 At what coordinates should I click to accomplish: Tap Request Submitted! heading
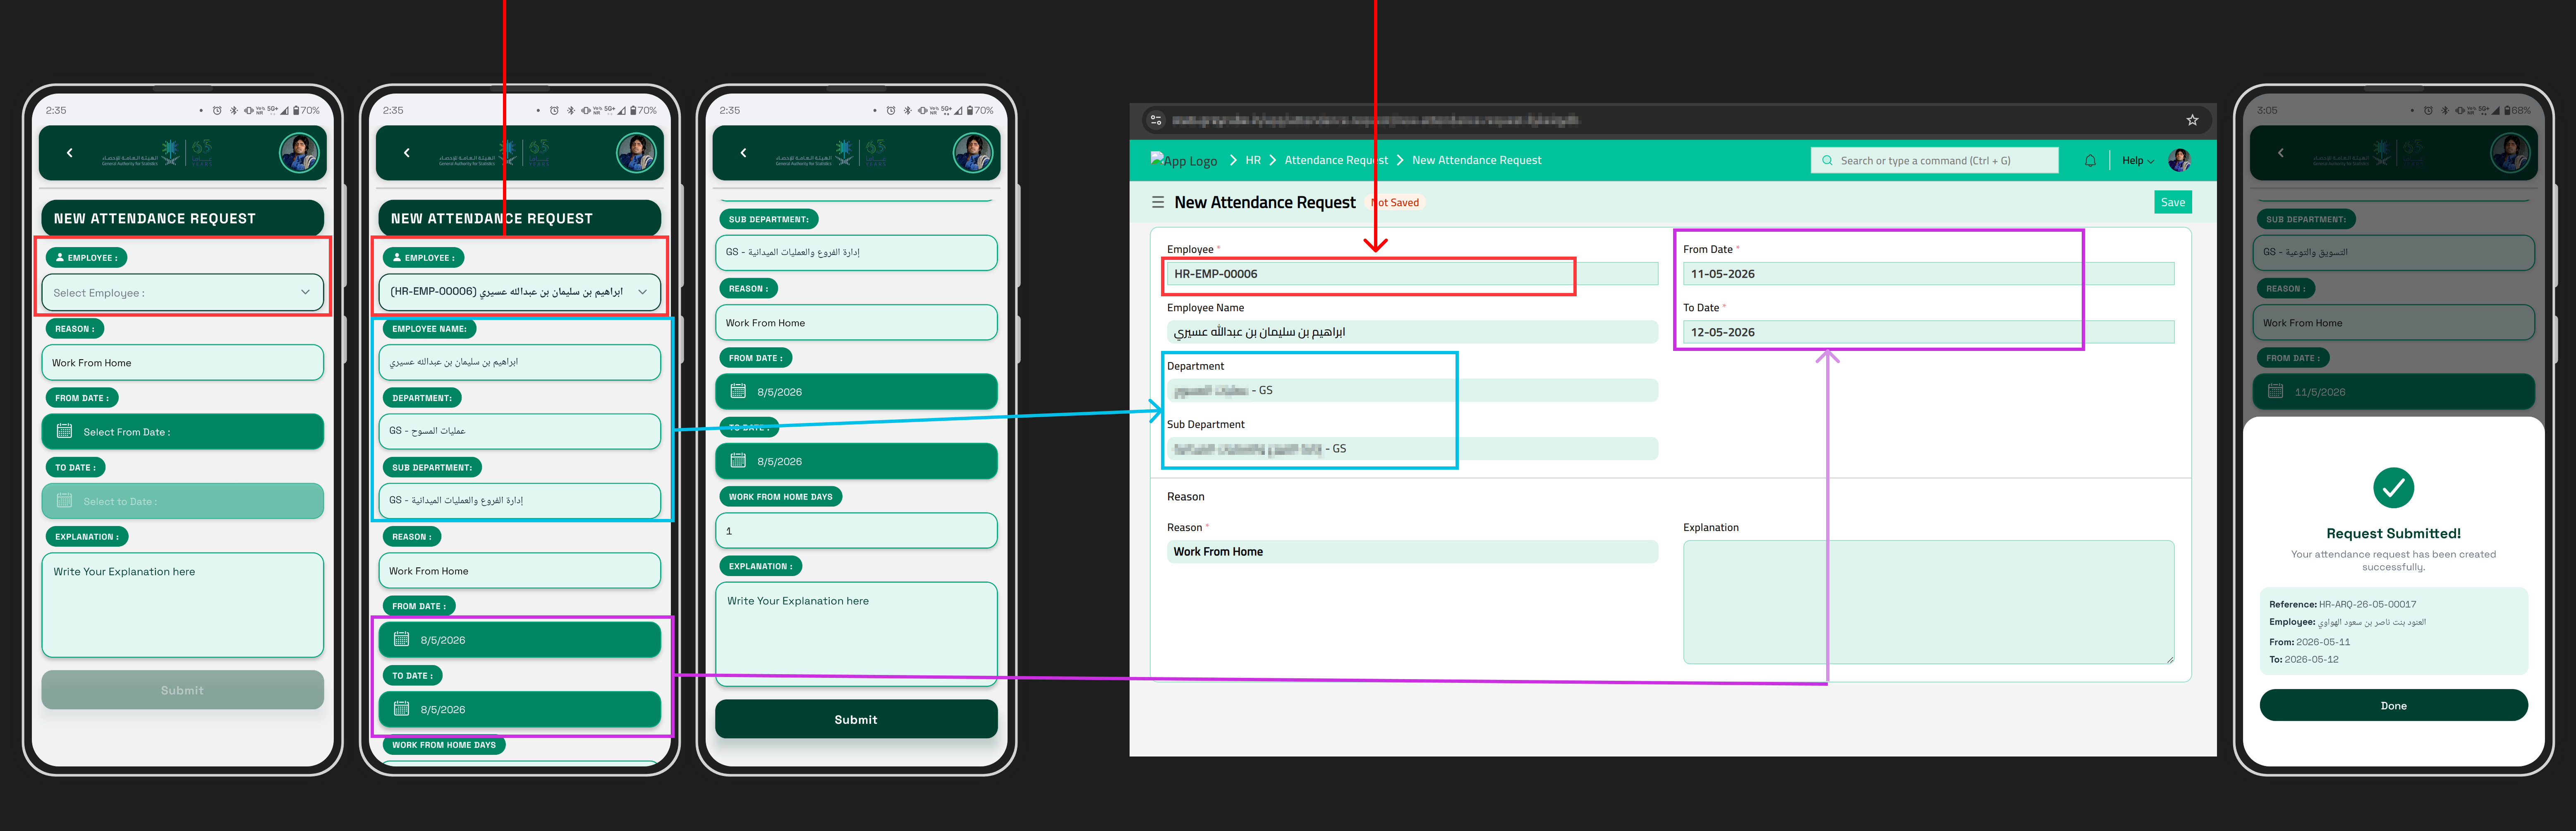point(2393,534)
